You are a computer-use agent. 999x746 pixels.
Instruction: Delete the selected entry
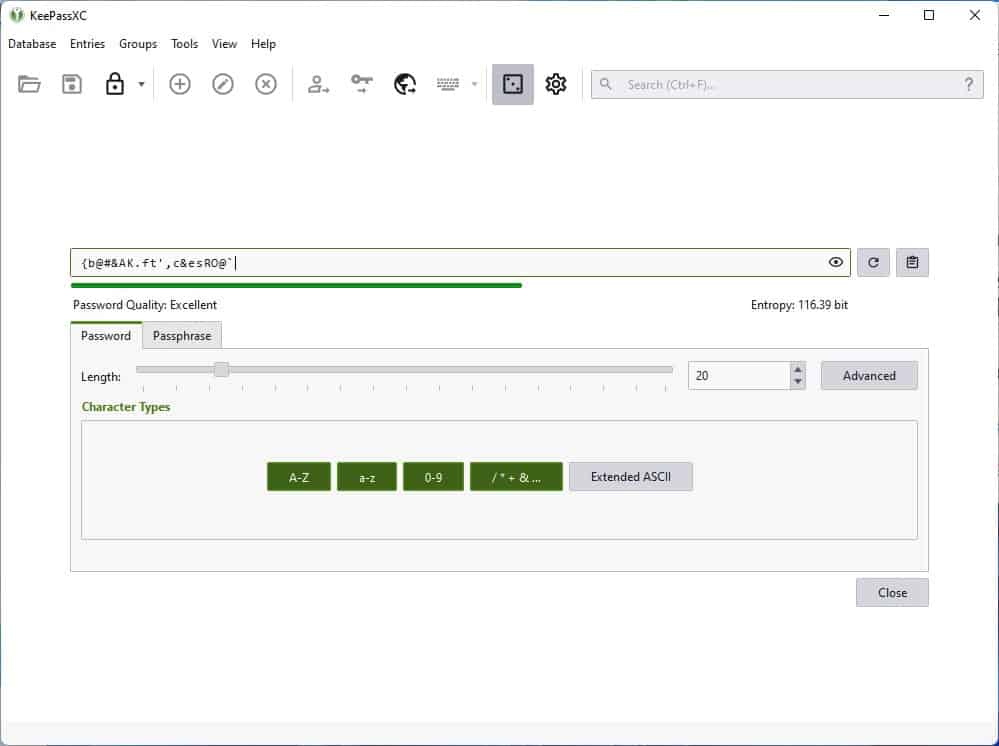266,84
